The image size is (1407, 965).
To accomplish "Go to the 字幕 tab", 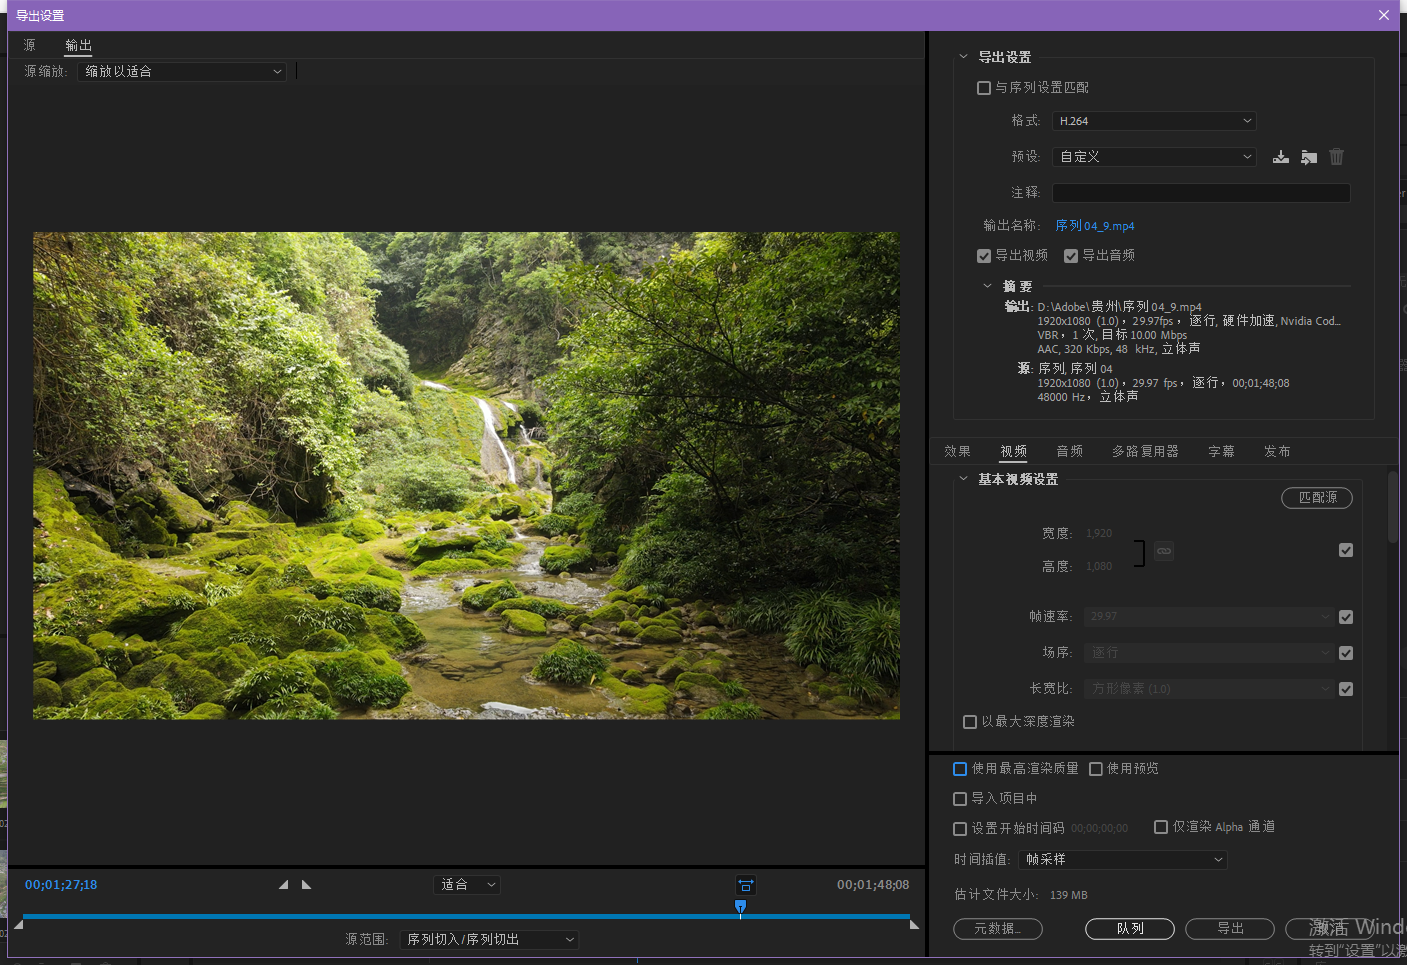I will (x=1221, y=452).
